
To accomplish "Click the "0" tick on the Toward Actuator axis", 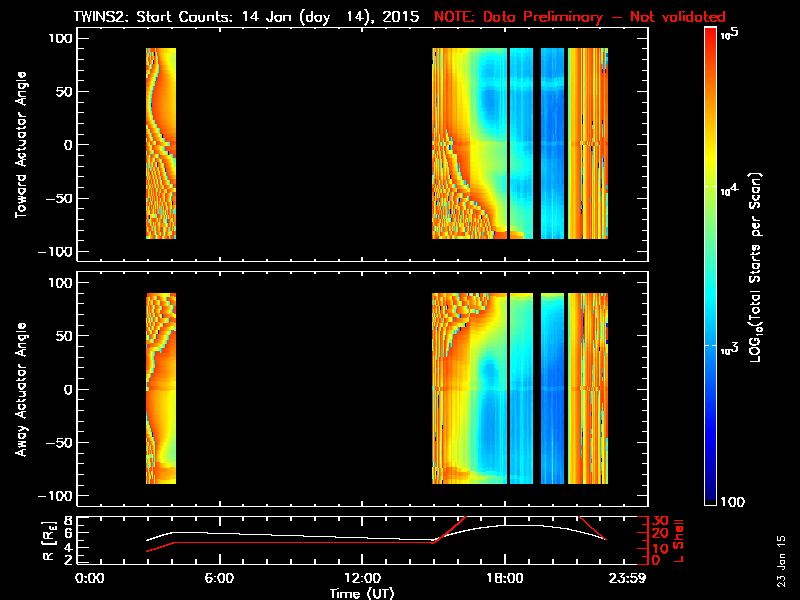I will click(68, 145).
